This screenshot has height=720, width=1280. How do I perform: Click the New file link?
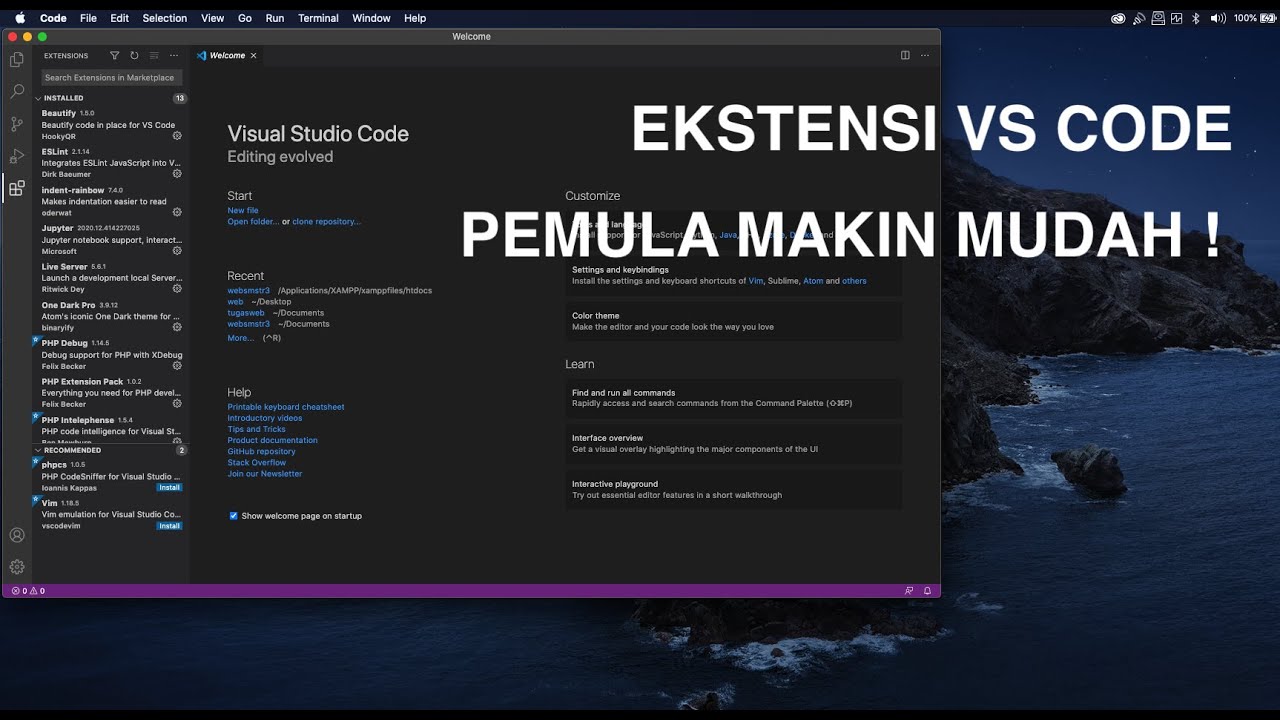click(243, 211)
